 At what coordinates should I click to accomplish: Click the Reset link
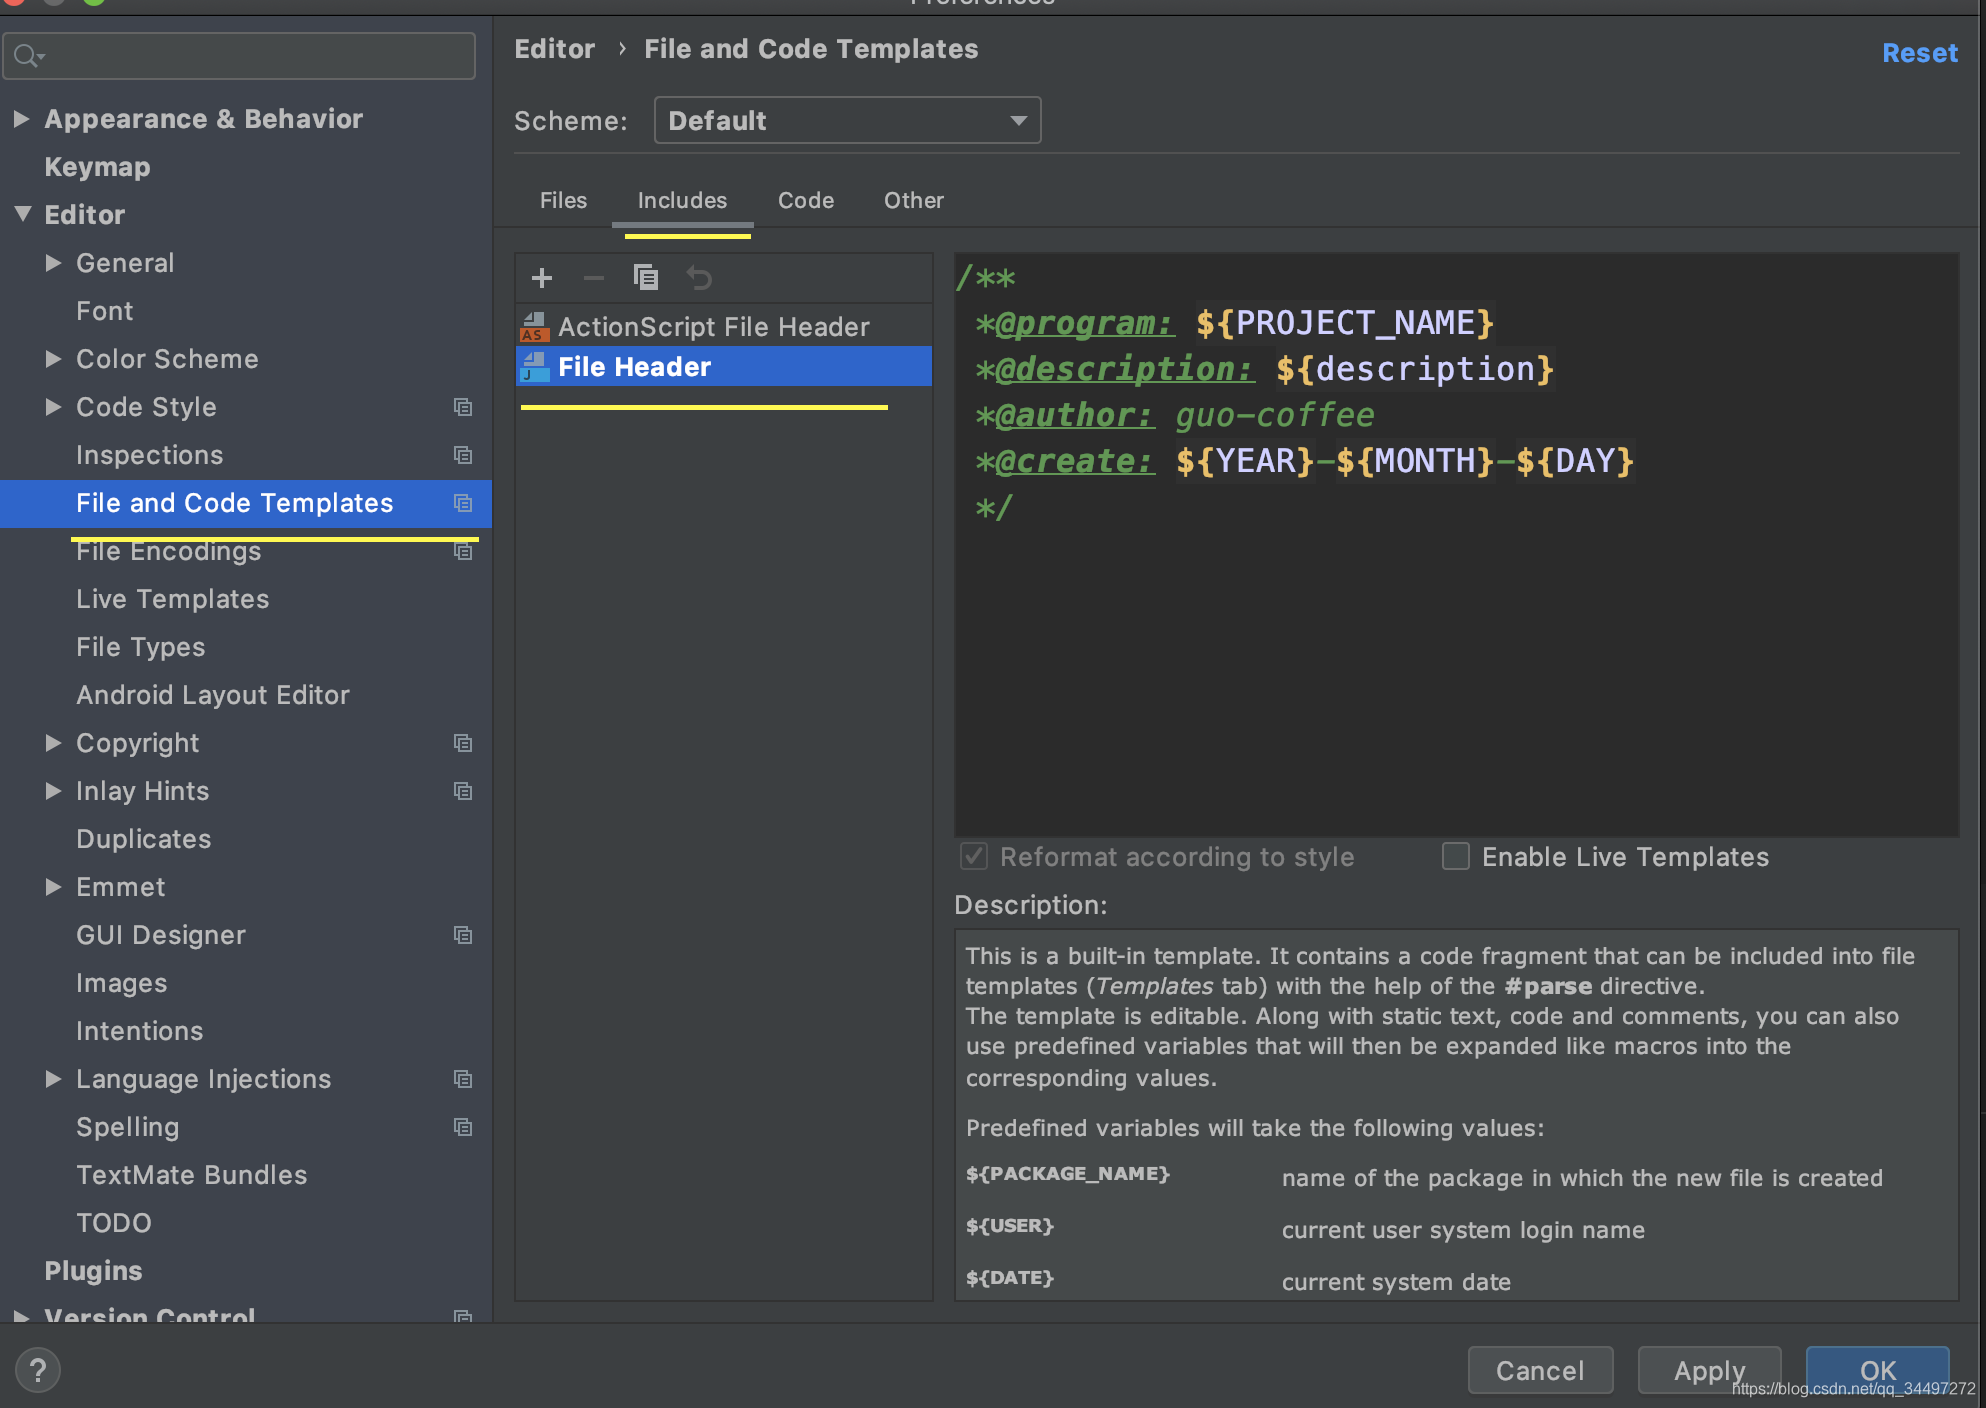[x=1919, y=53]
